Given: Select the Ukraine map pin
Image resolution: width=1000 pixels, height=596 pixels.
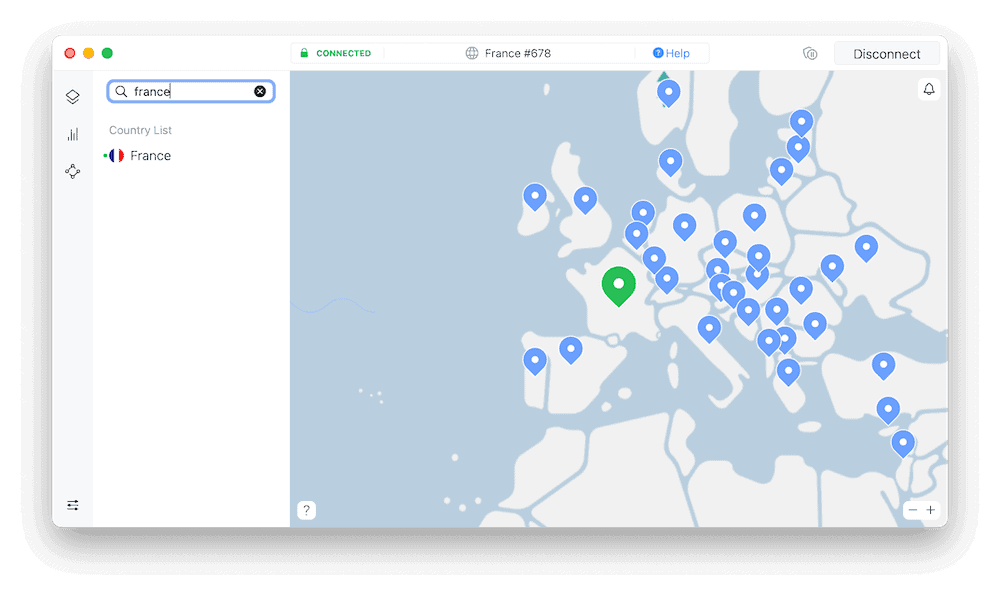Looking at the screenshot, I should click(866, 249).
